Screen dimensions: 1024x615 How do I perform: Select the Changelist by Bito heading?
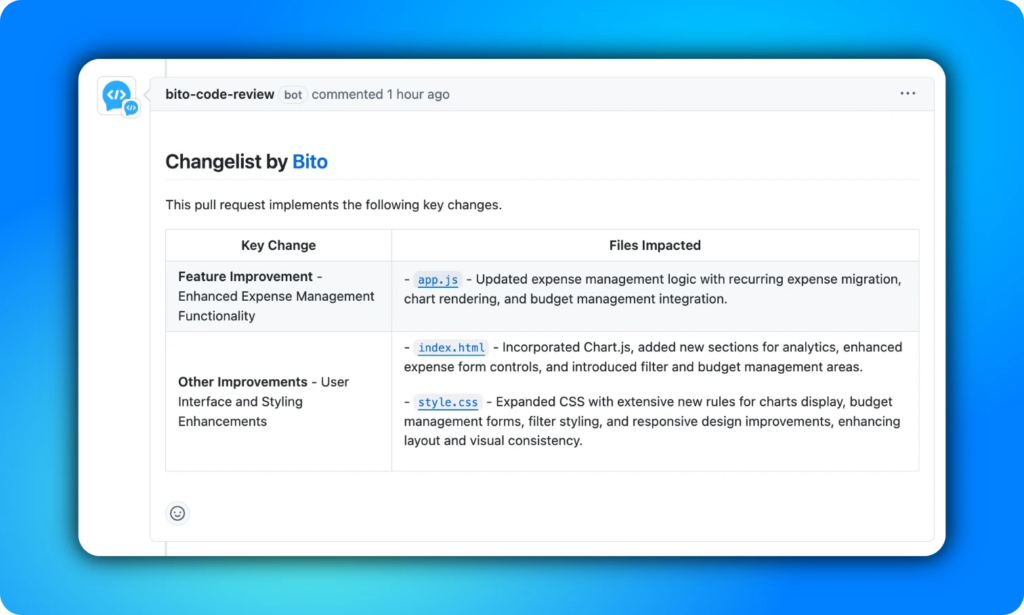pos(248,161)
